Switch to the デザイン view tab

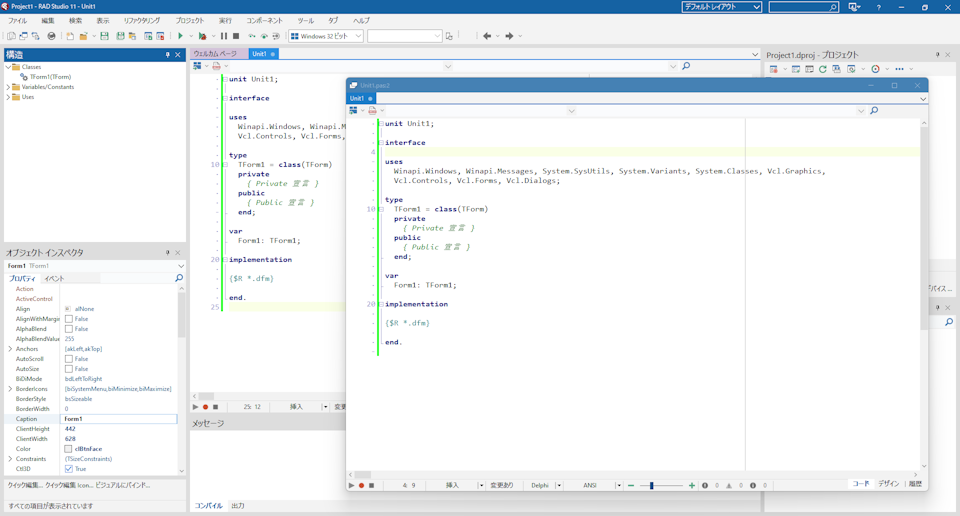pos(888,484)
